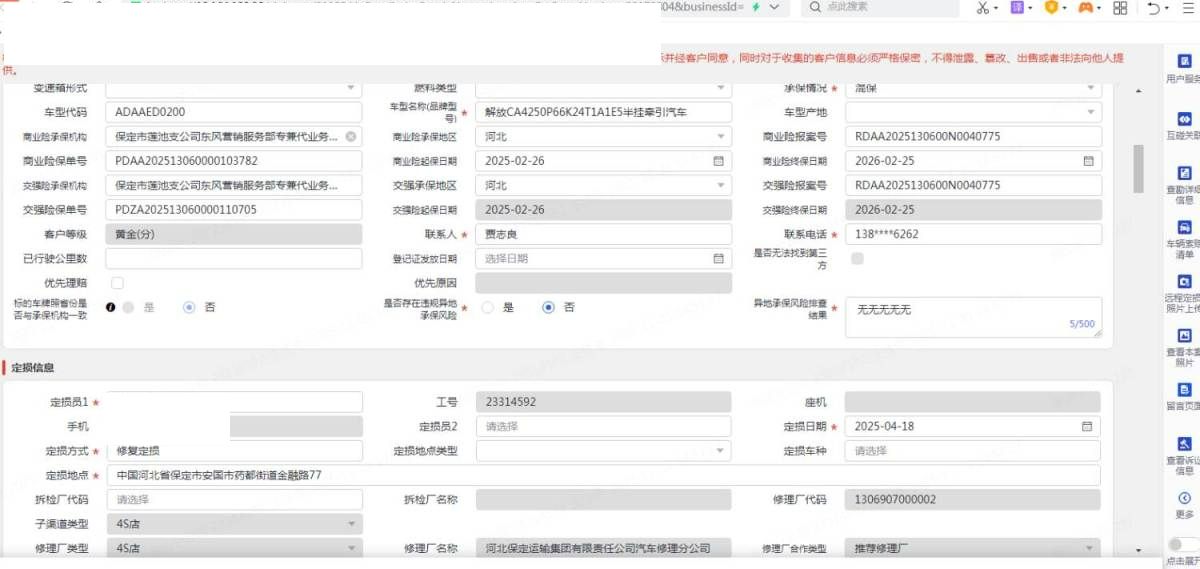1200x569 pixels.
Task: Click the 定损地点 address input field
Action: (600, 475)
